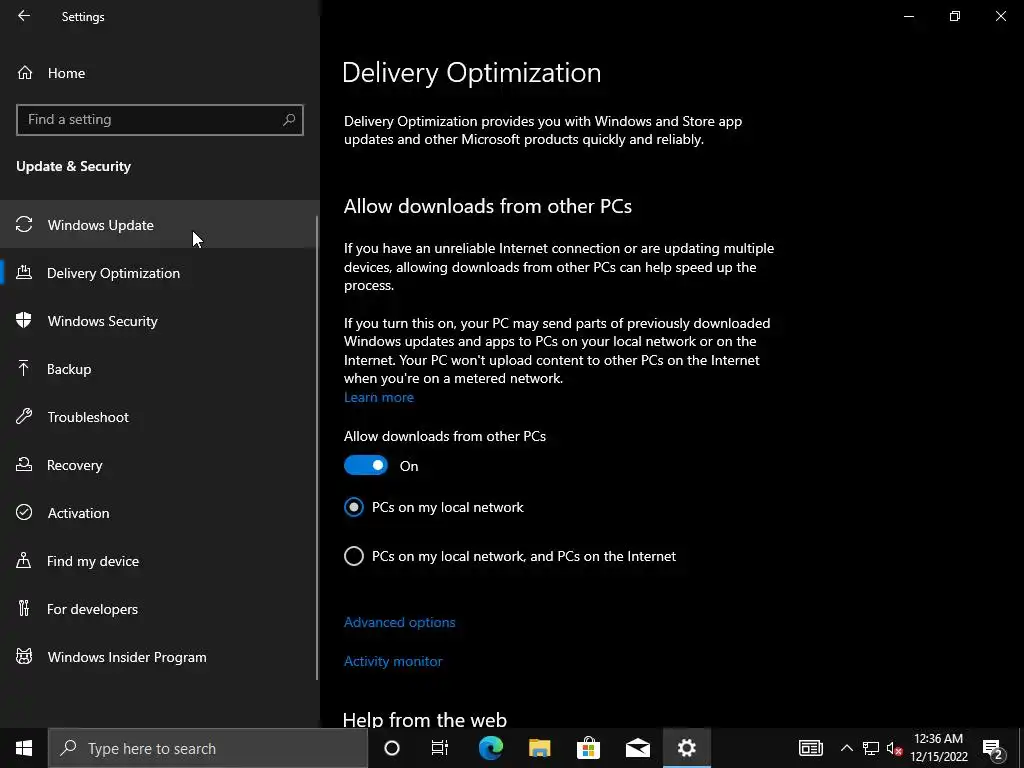Click the Home house icon

point(24,72)
